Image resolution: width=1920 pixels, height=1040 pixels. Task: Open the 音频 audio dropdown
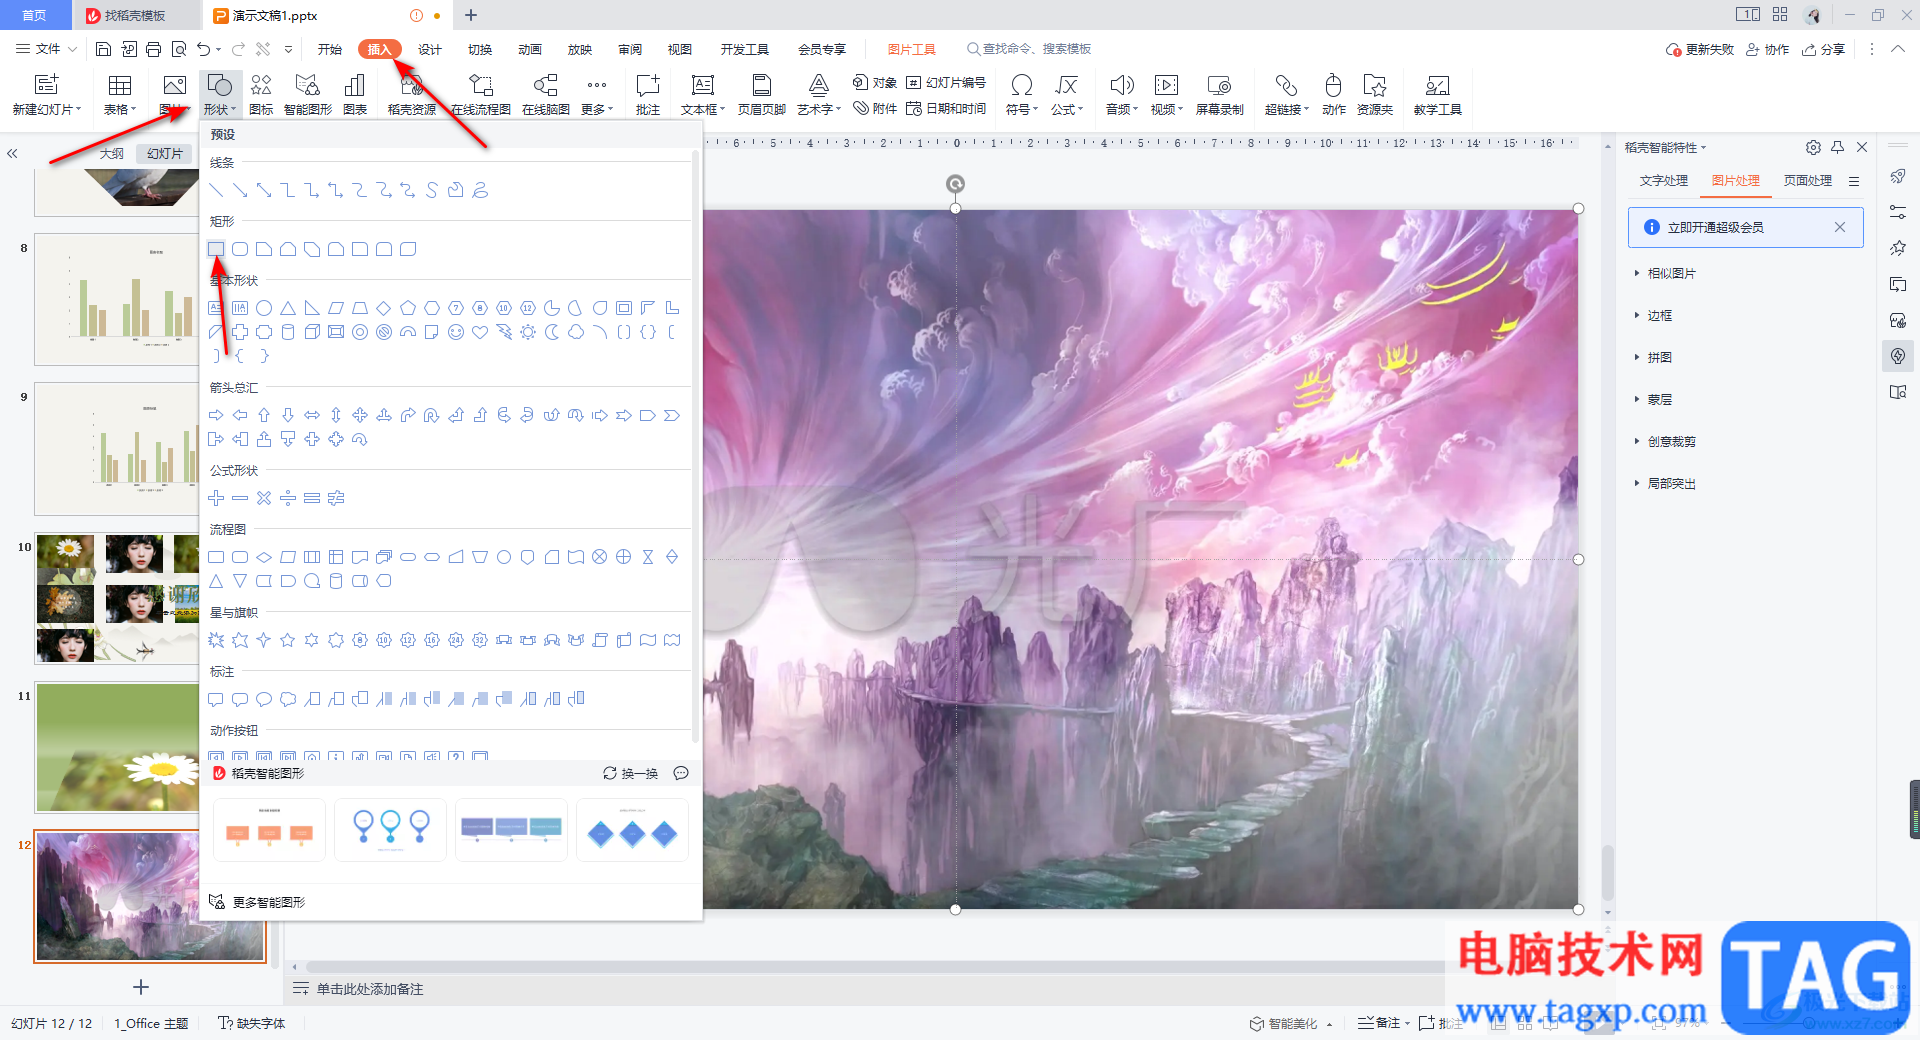click(x=1122, y=95)
